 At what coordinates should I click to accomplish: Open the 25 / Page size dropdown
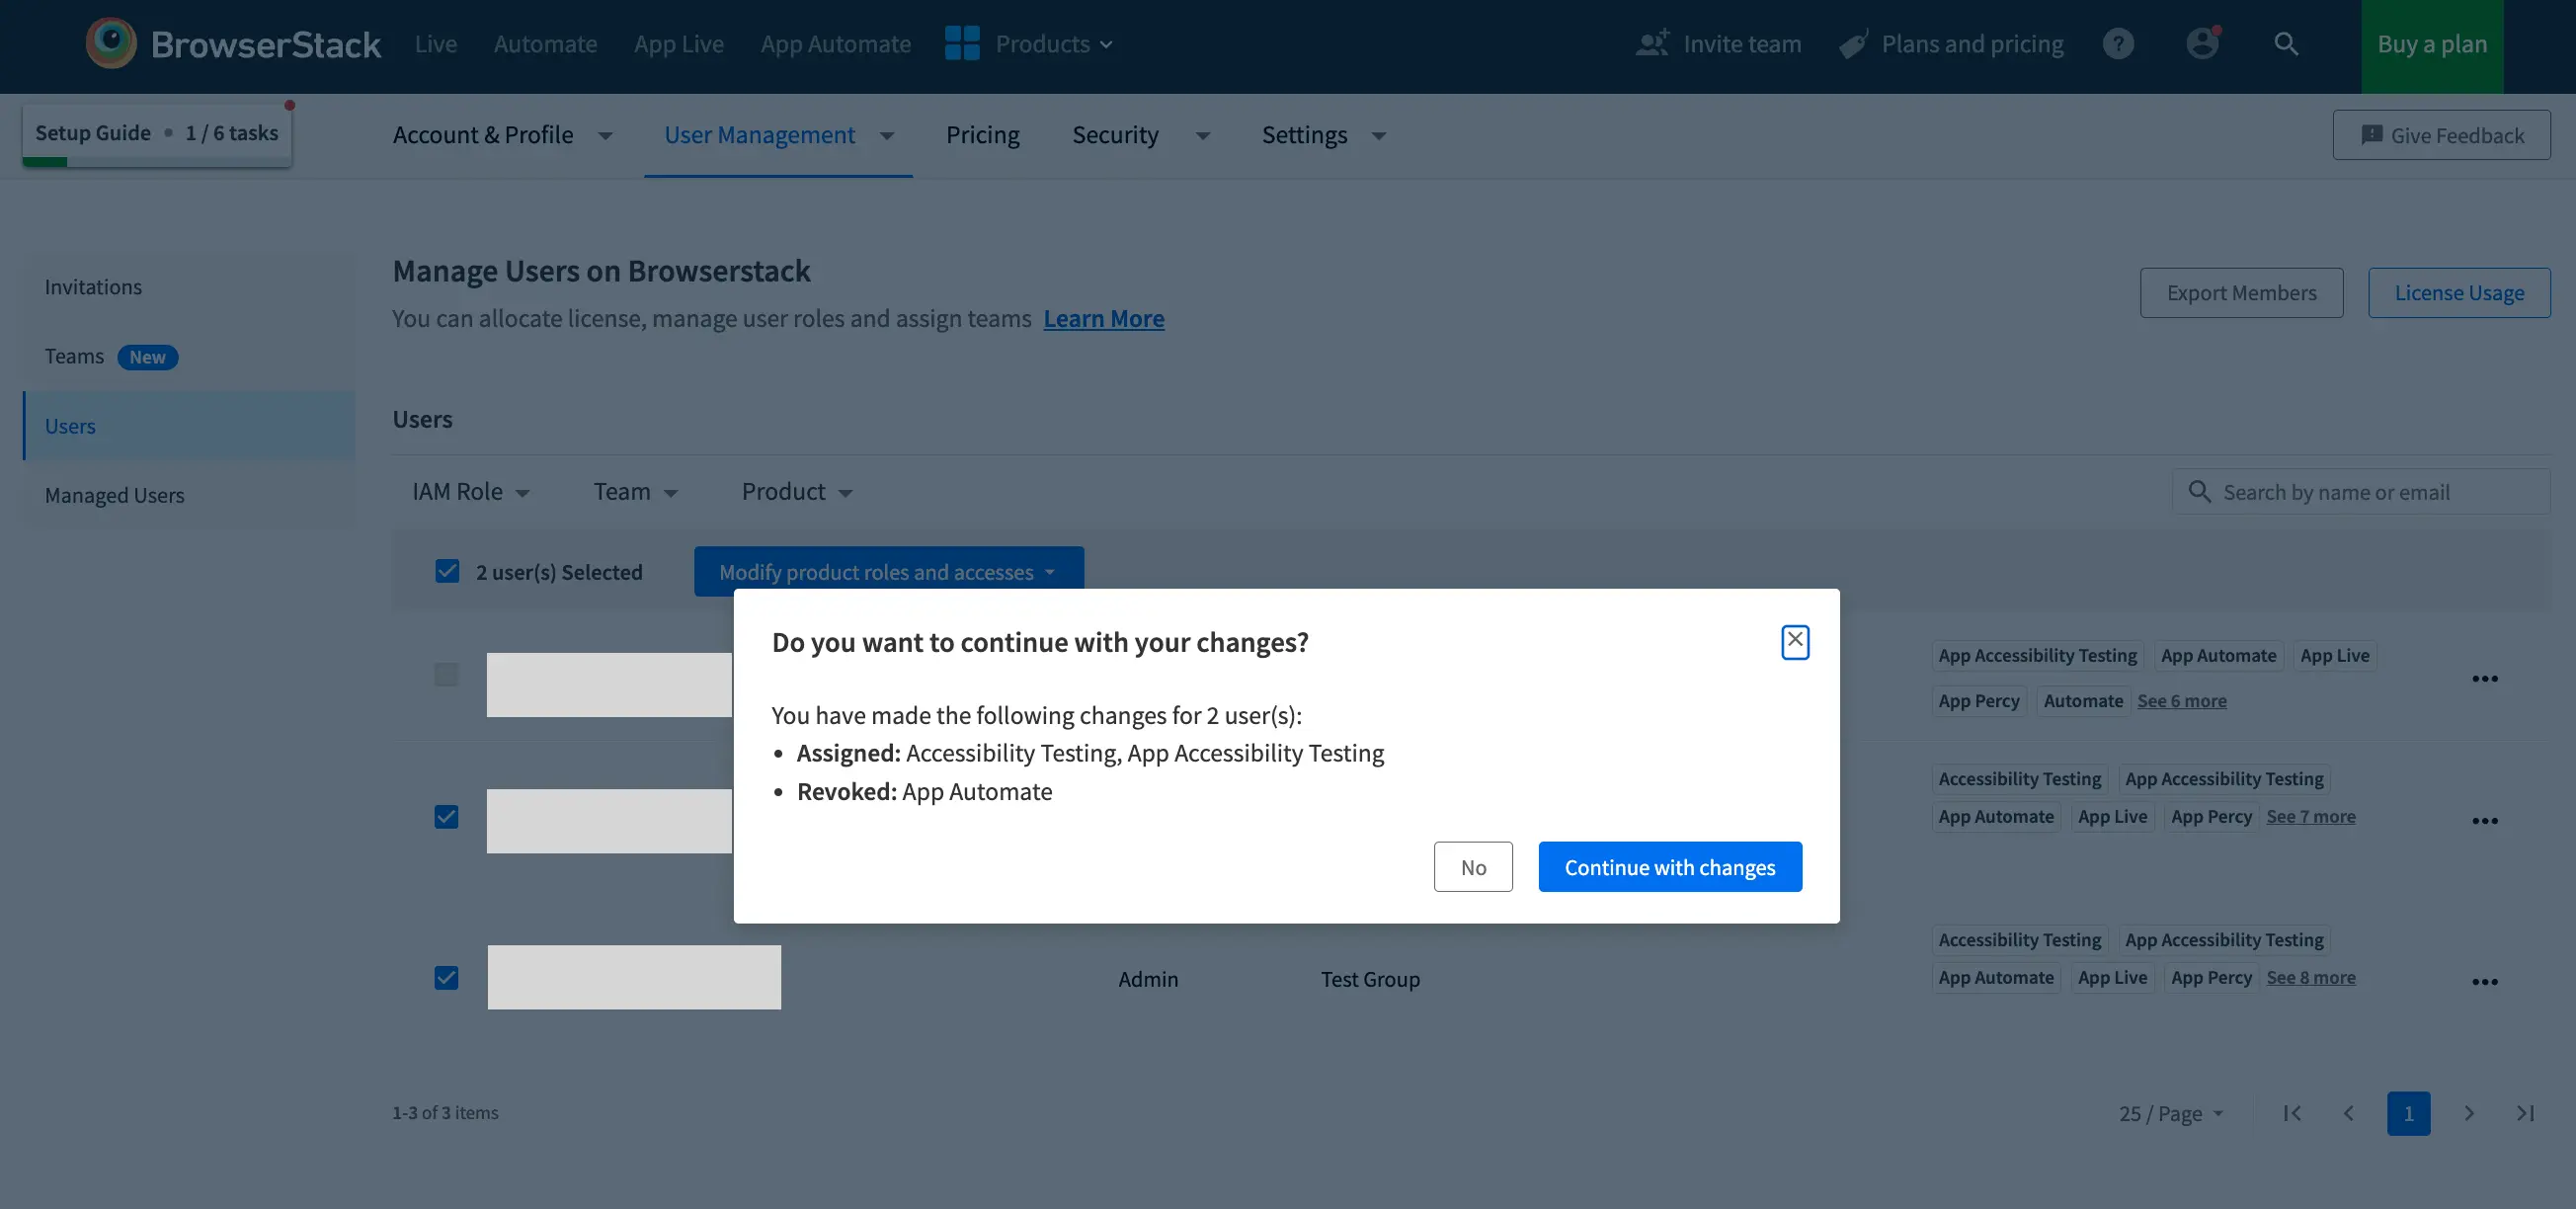tap(2170, 1113)
